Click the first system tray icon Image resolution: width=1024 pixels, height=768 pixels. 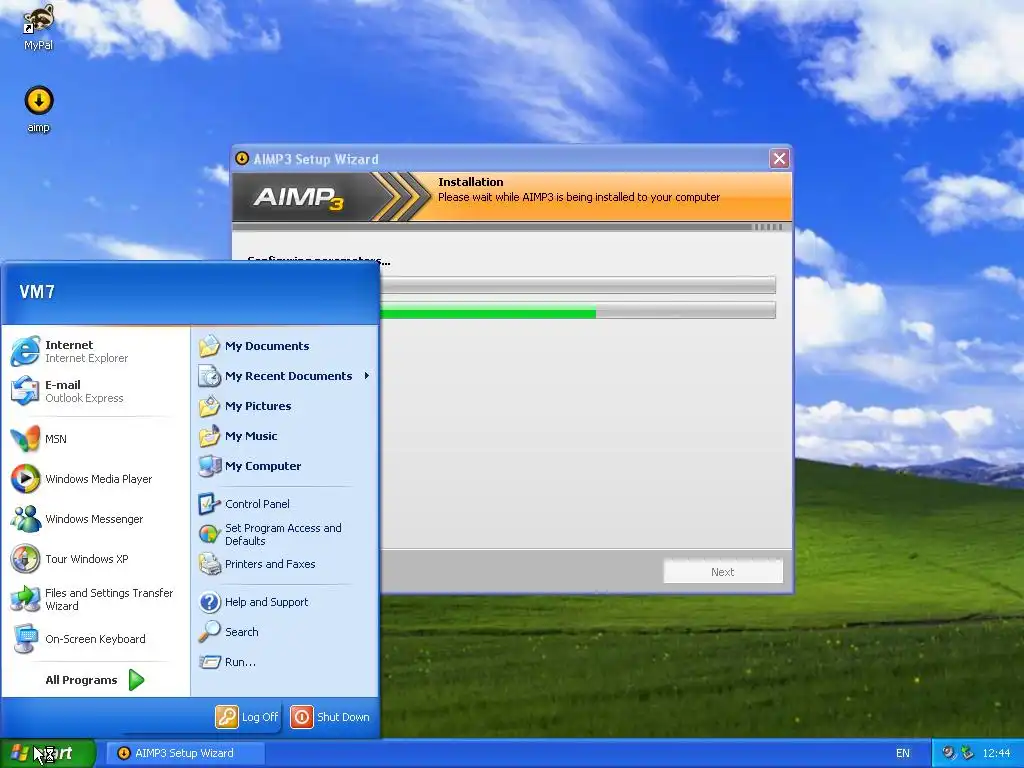(x=949, y=753)
